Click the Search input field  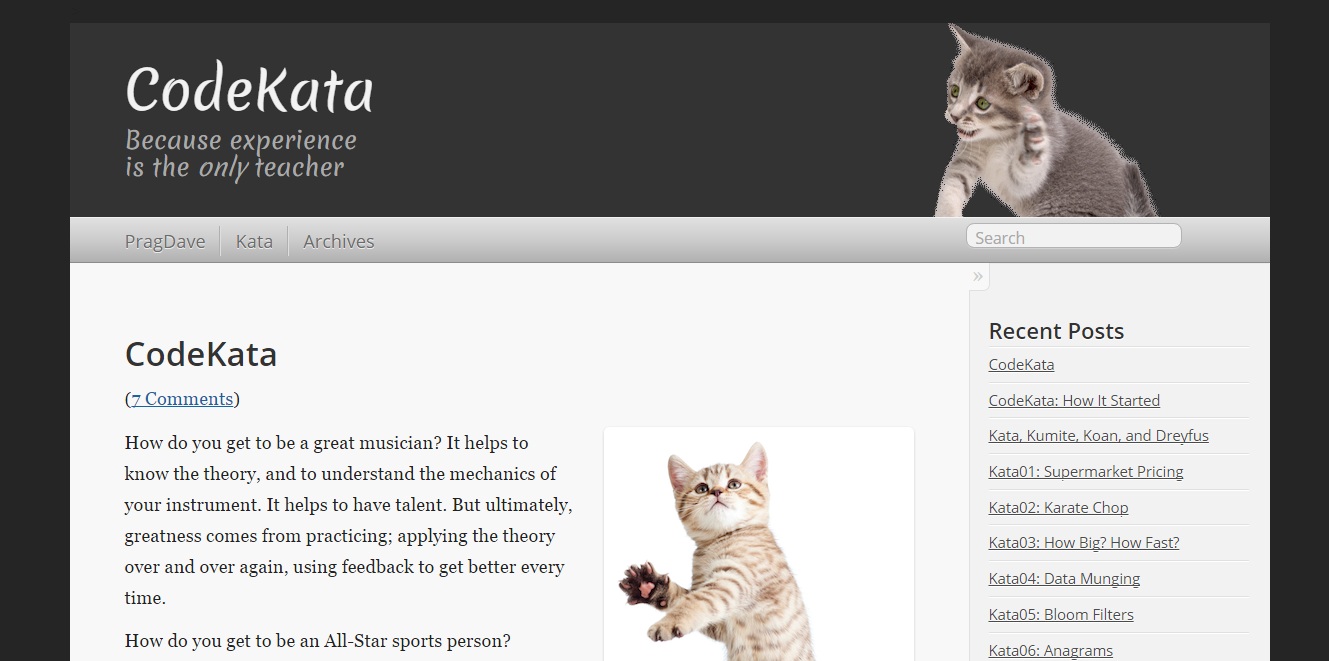click(1073, 237)
